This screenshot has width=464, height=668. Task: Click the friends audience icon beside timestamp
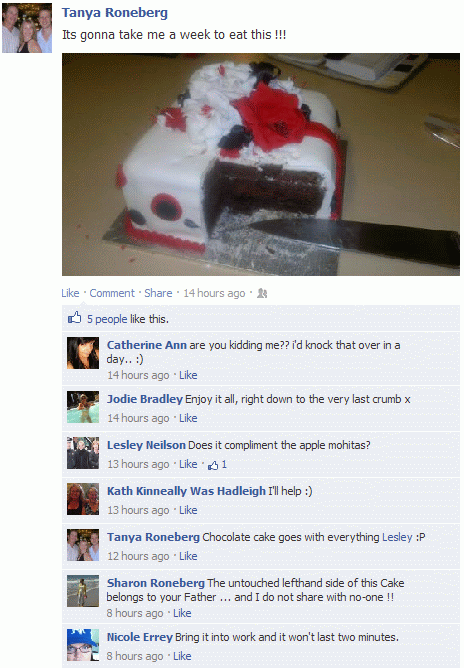point(262,293)
